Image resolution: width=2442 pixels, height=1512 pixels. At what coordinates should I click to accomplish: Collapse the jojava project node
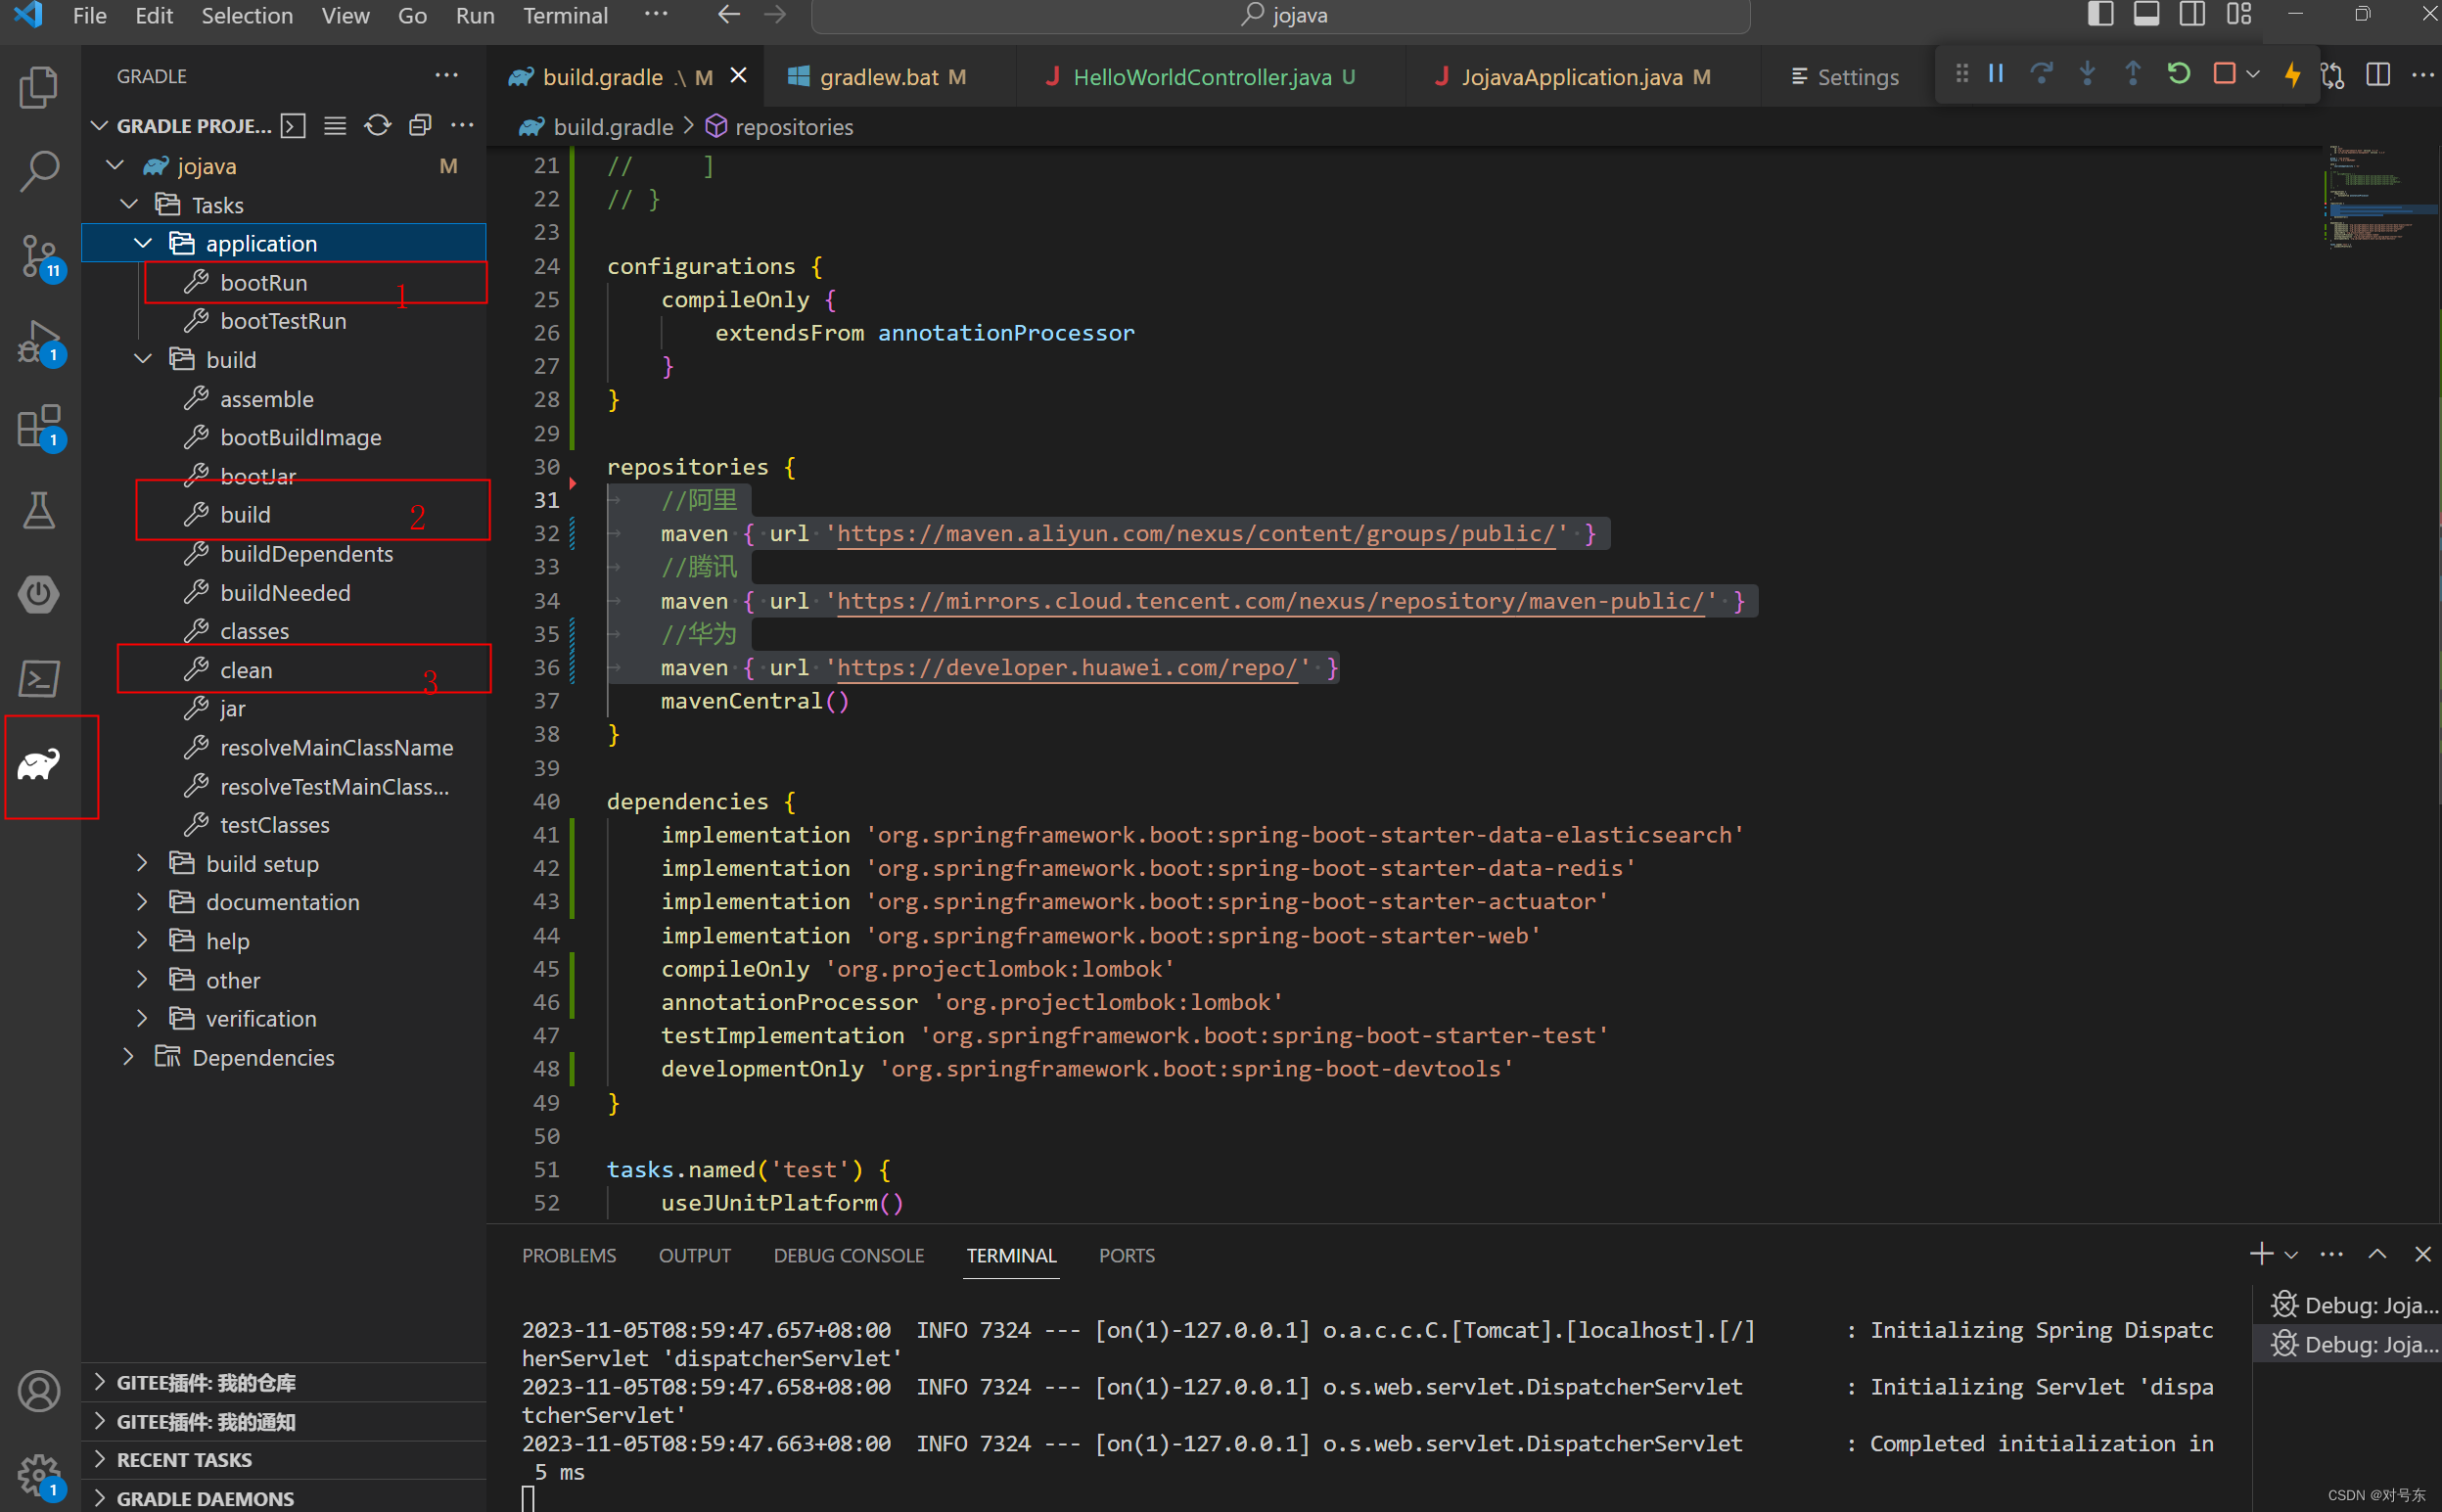(115, 165)
